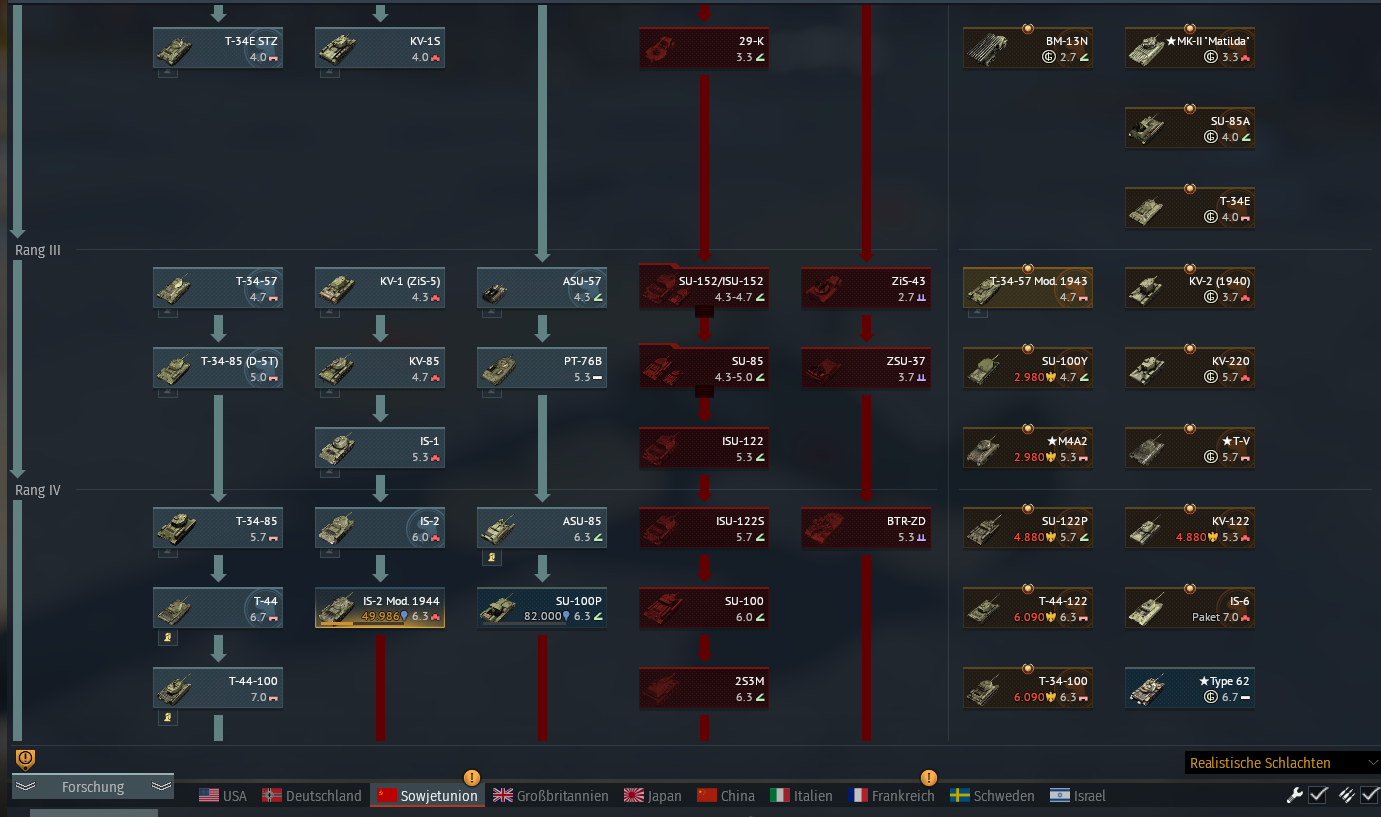Screen dimensions: 1381x817
Task: Select the MK-II Matilda premium card
Action: (x=1190, y=48)
